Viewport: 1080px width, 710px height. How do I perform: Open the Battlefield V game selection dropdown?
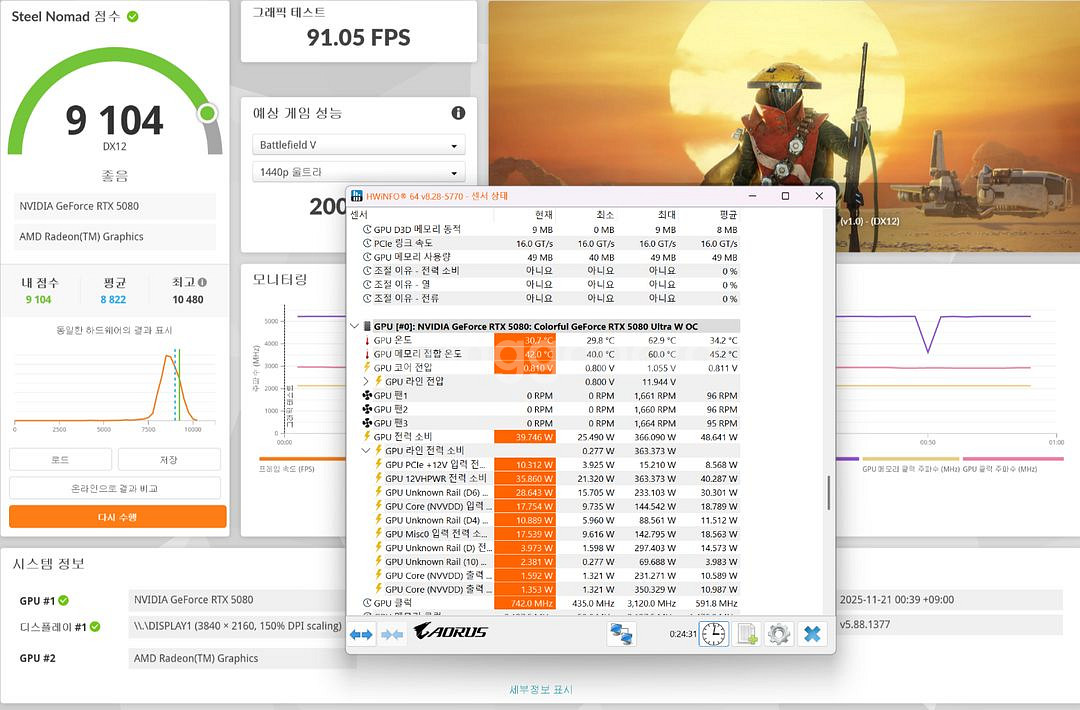pyautogui.click(x=358, y=145)
